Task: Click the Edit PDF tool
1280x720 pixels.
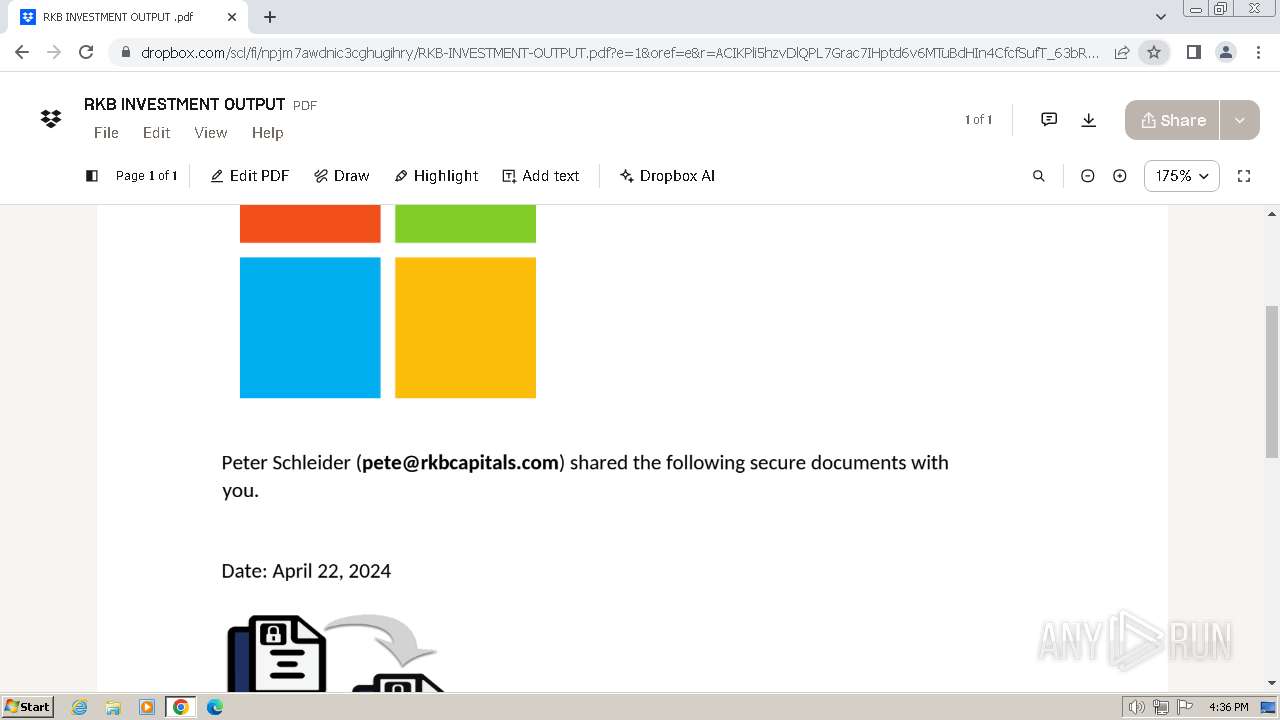Action: (249, 176)
